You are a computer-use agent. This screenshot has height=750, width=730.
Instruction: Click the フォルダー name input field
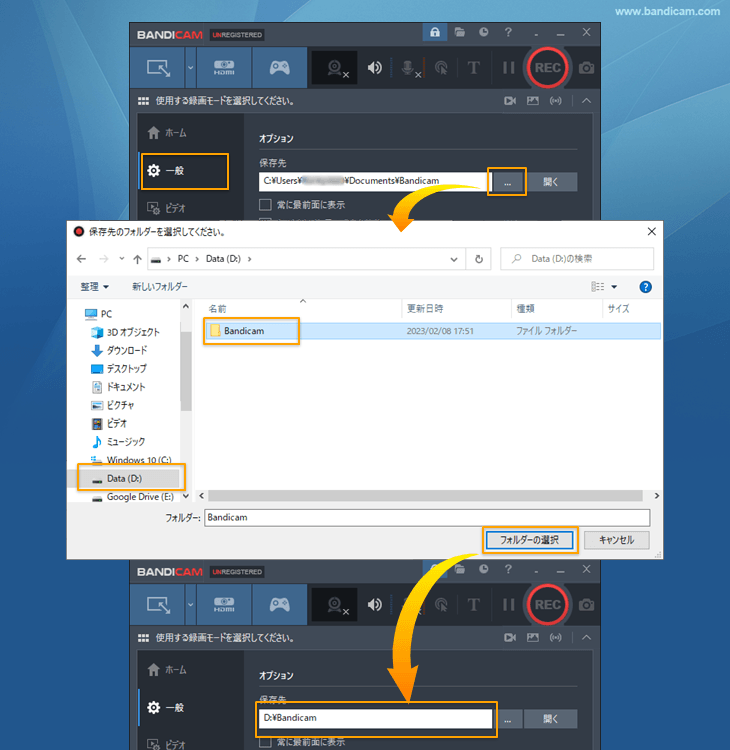(x=427, y=518)
